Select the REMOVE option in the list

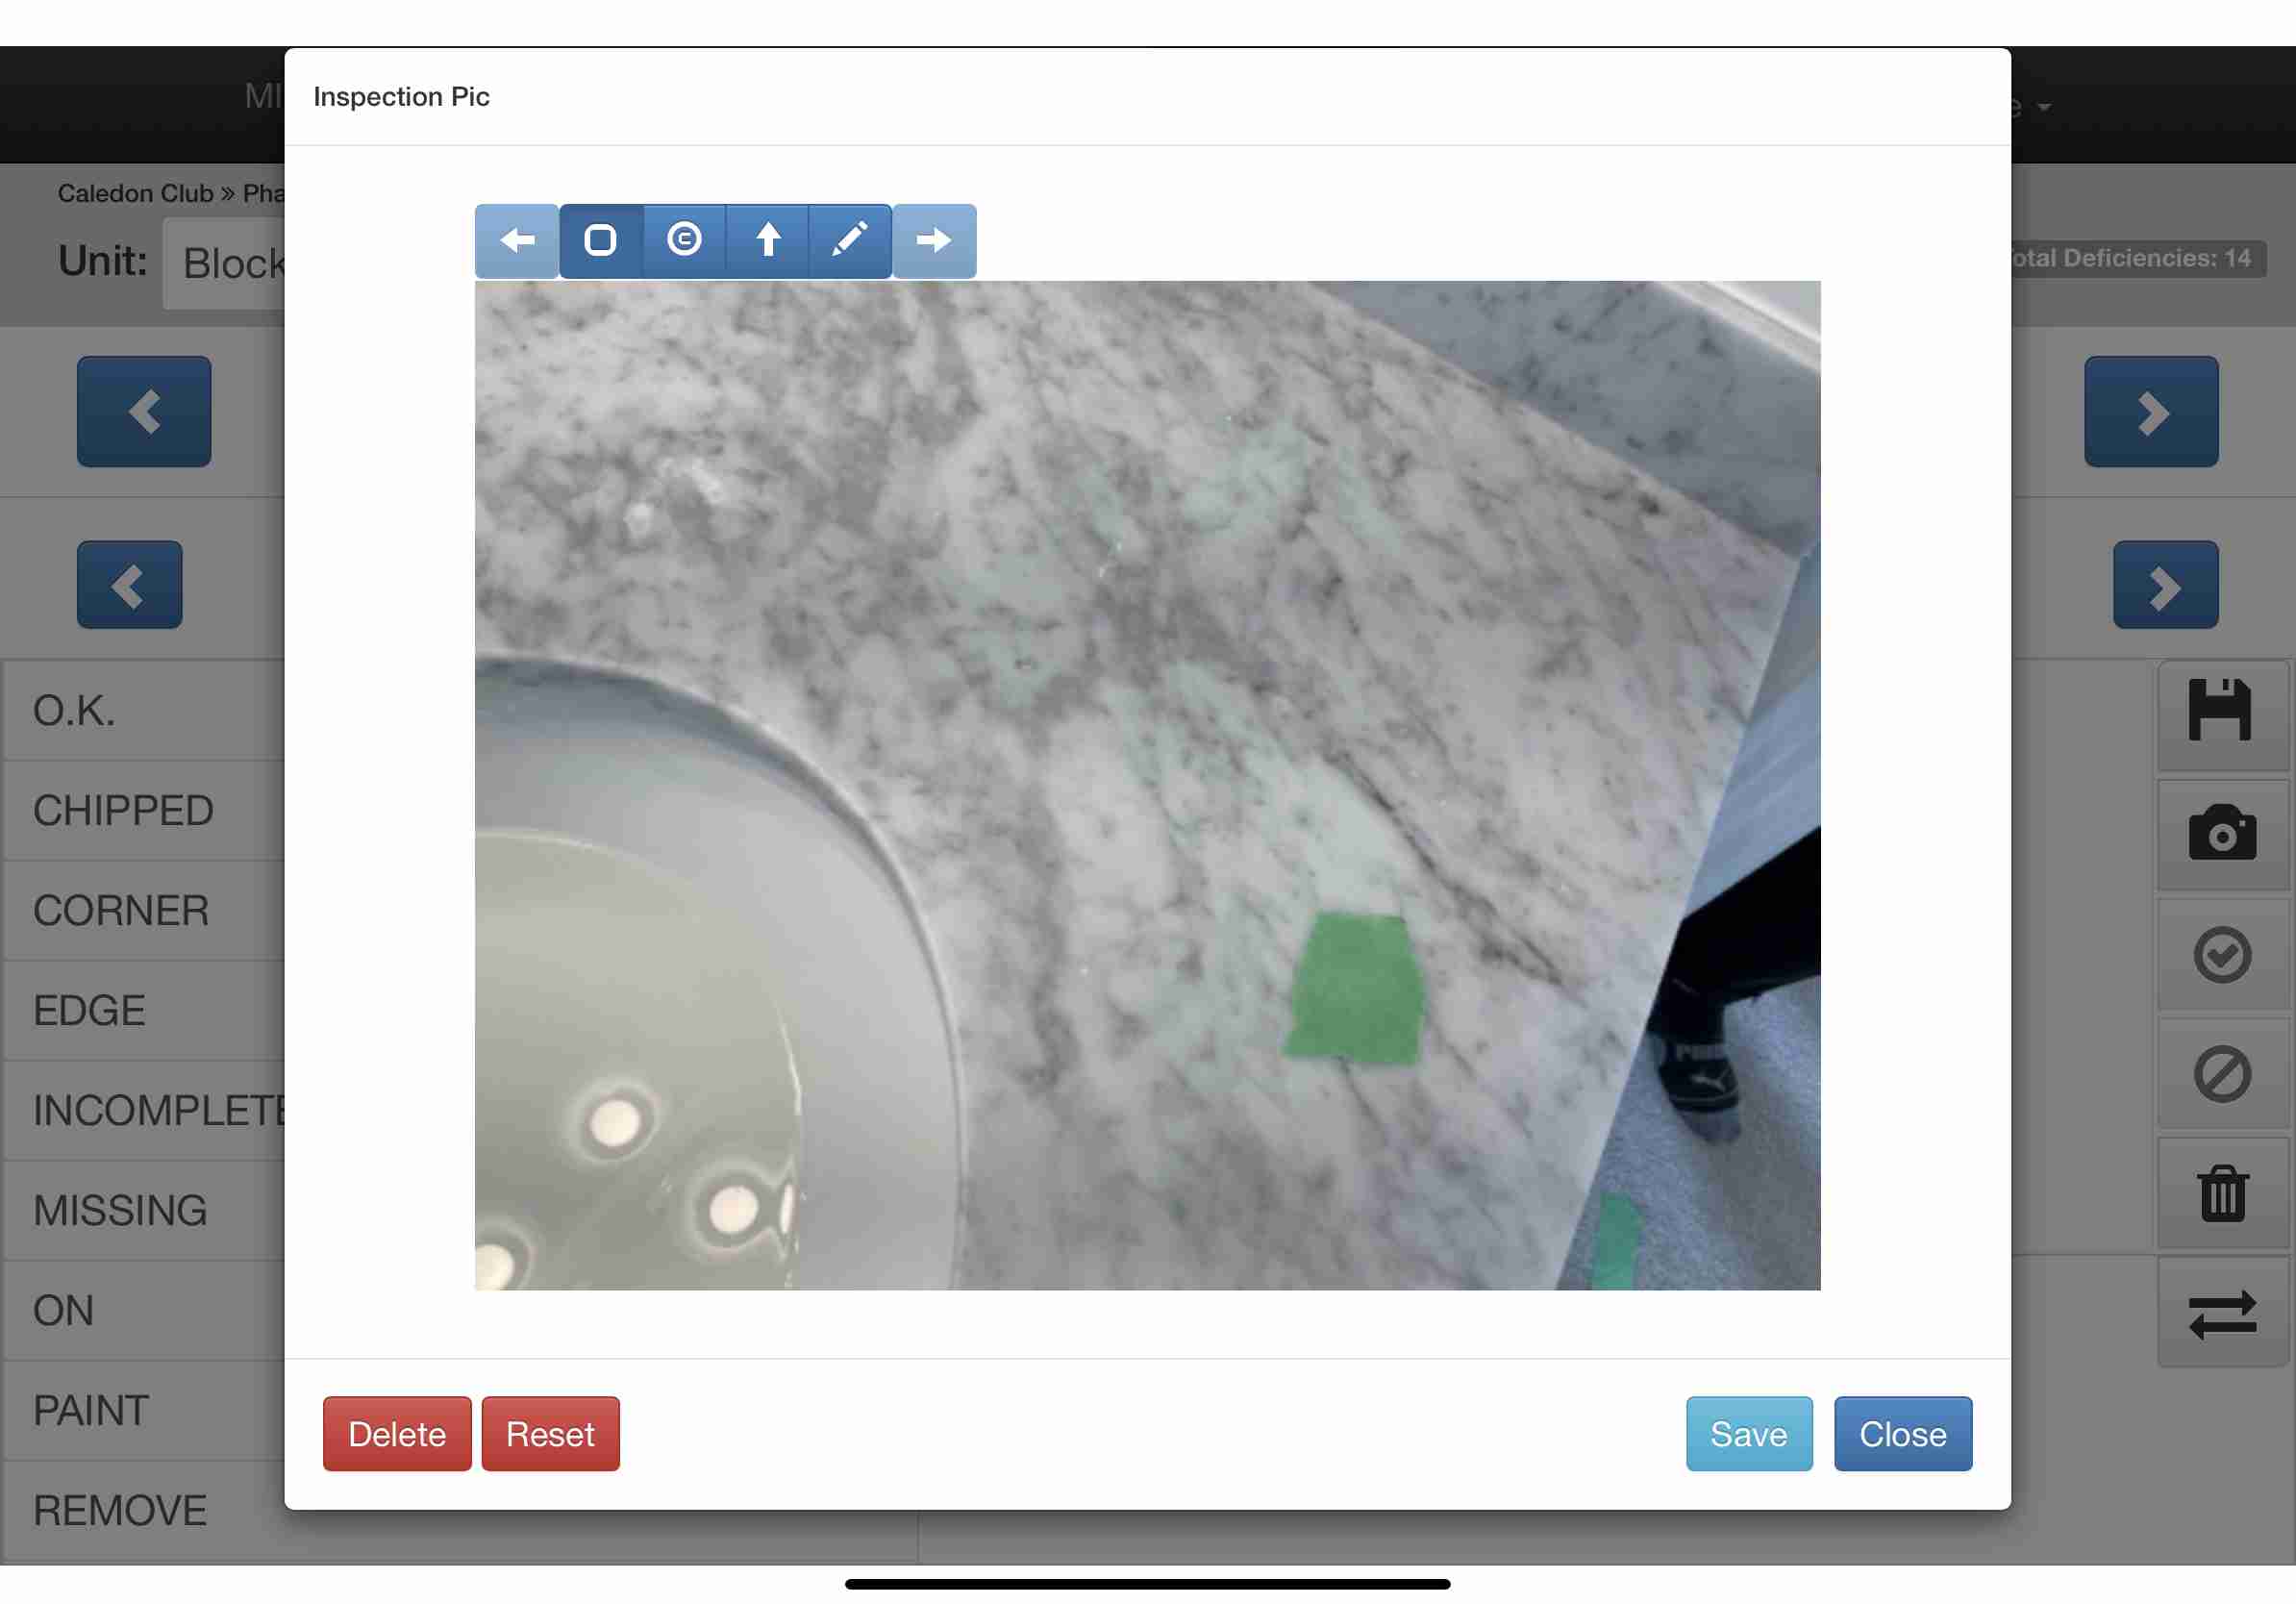(144, 1511)
